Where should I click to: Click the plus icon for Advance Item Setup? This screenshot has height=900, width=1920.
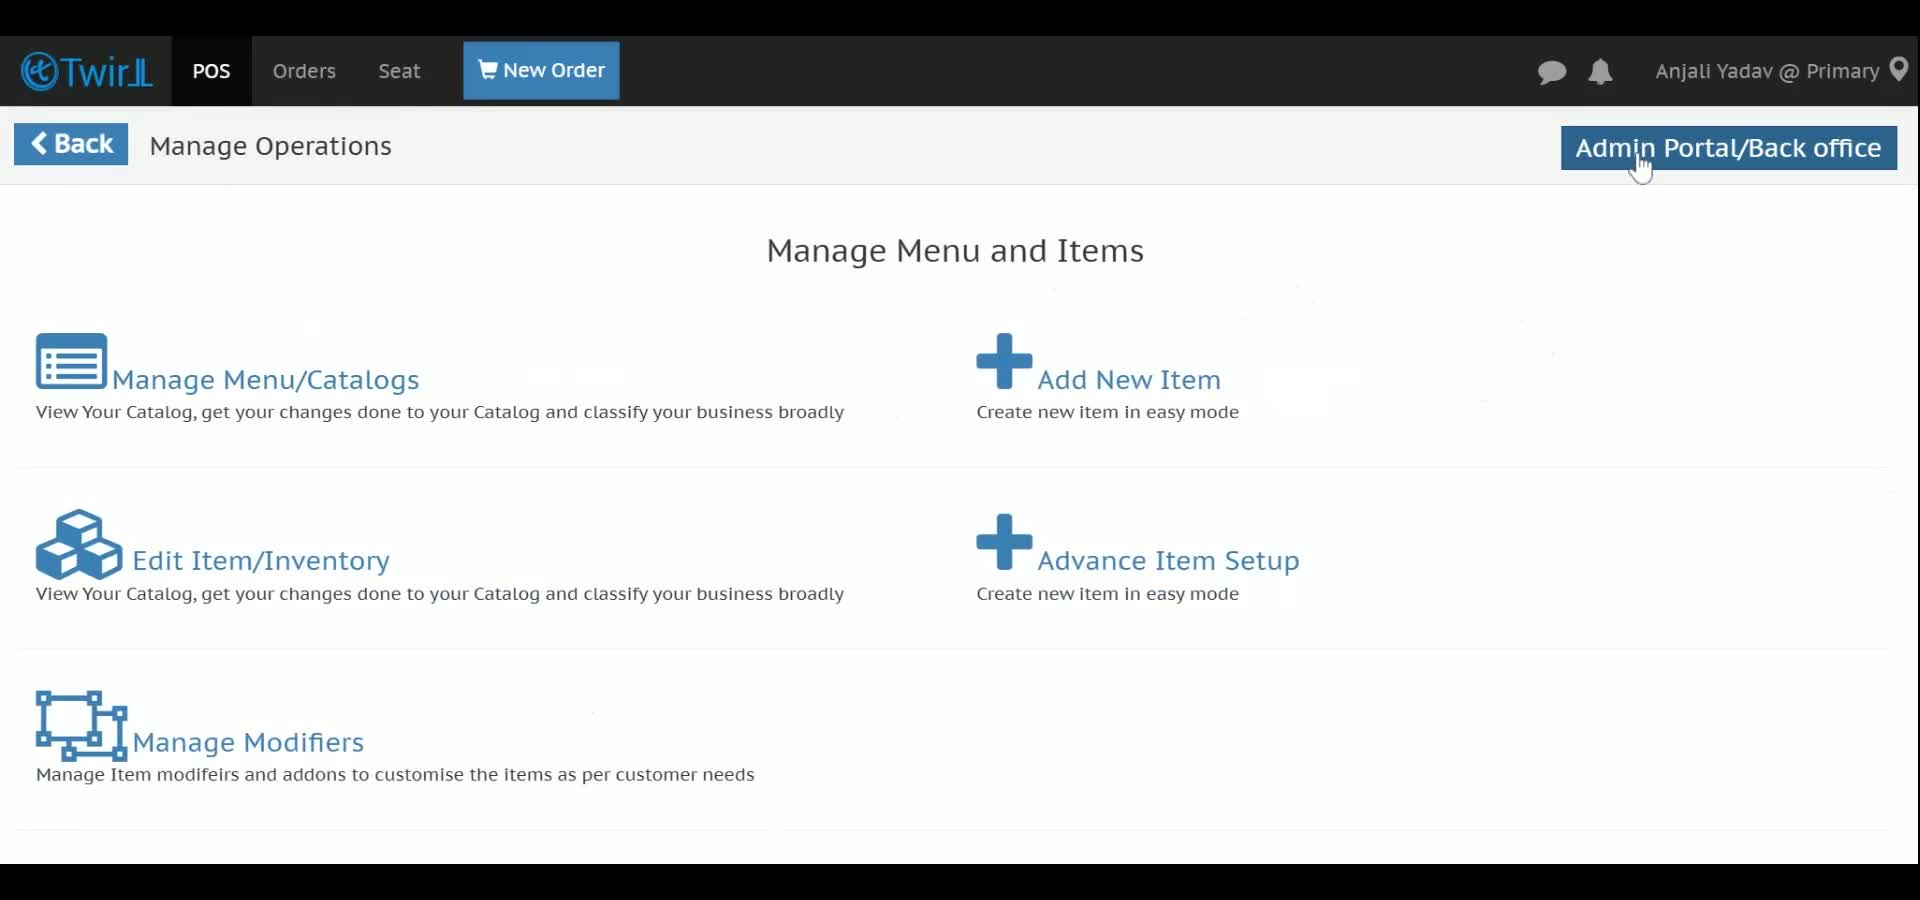click(x=1004, y=542)
